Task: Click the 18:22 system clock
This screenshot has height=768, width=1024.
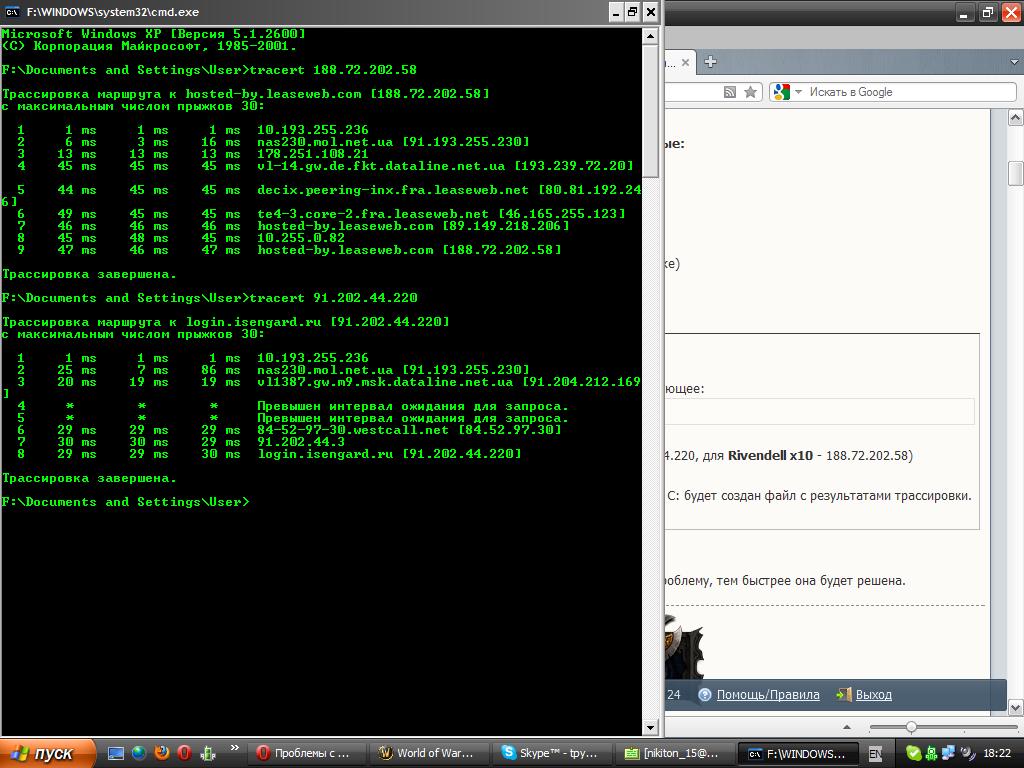Action: 997,754
